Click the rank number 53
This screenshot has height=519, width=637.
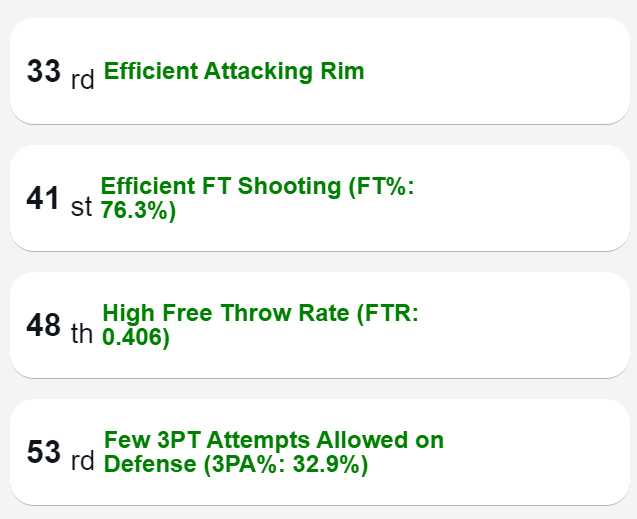[x=44, y=452]
